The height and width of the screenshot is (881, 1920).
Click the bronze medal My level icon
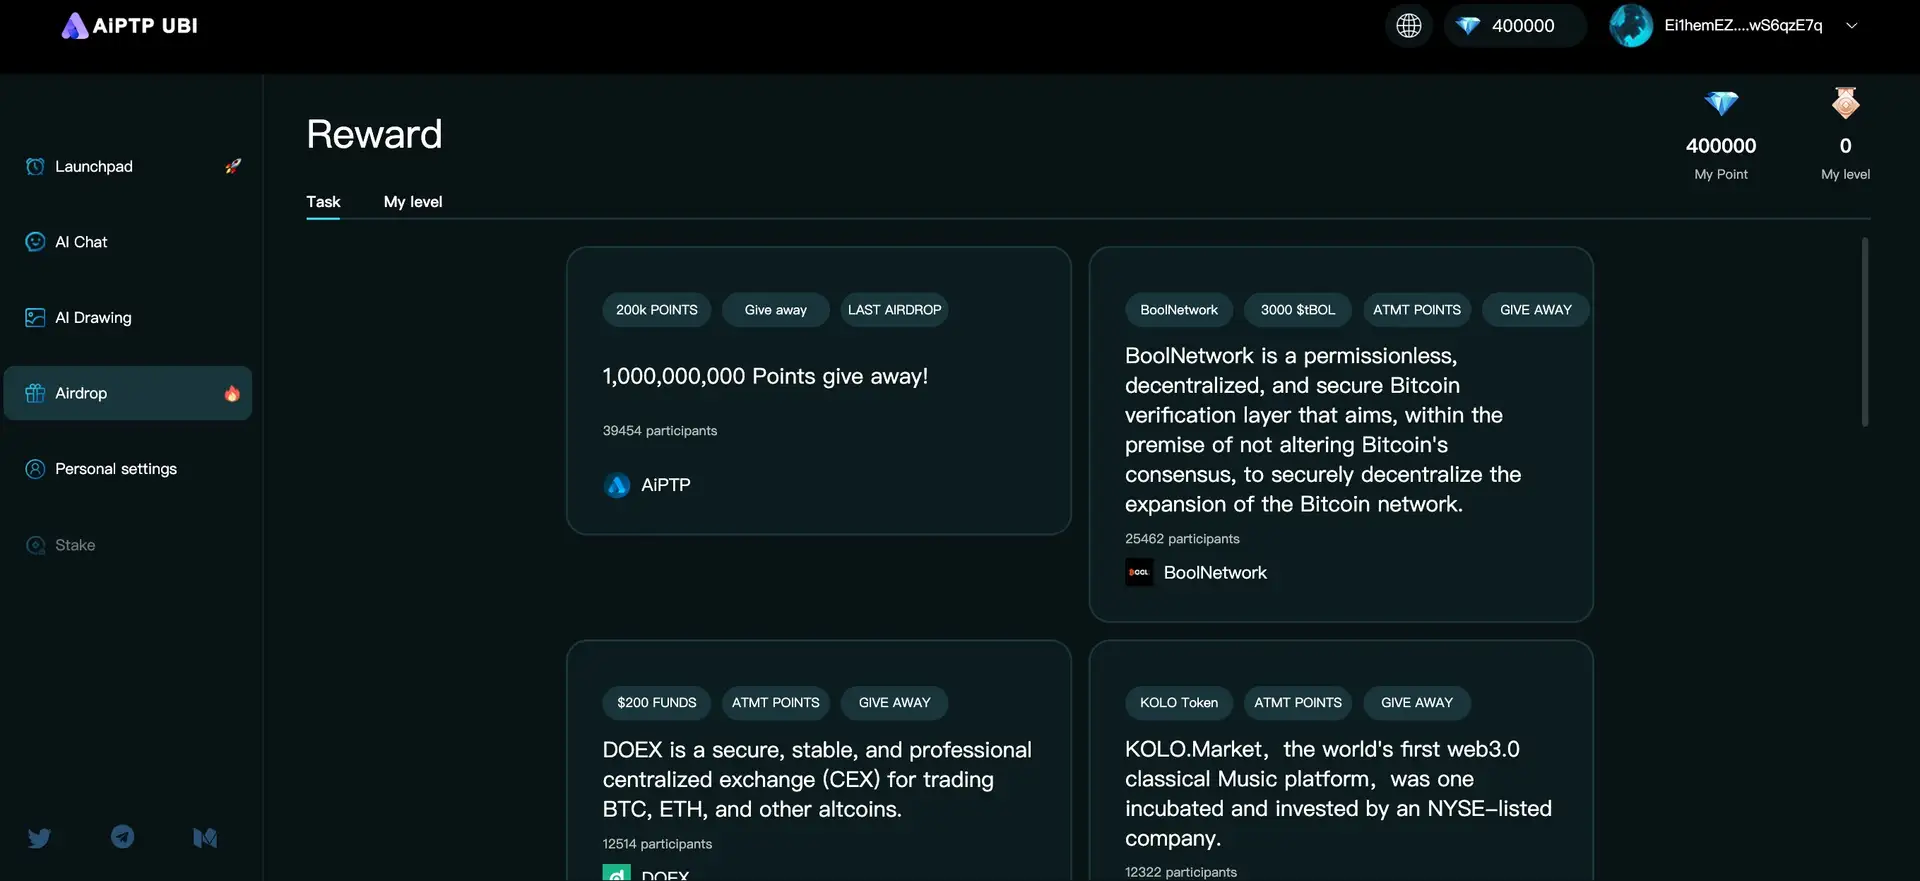(1845, 103)
